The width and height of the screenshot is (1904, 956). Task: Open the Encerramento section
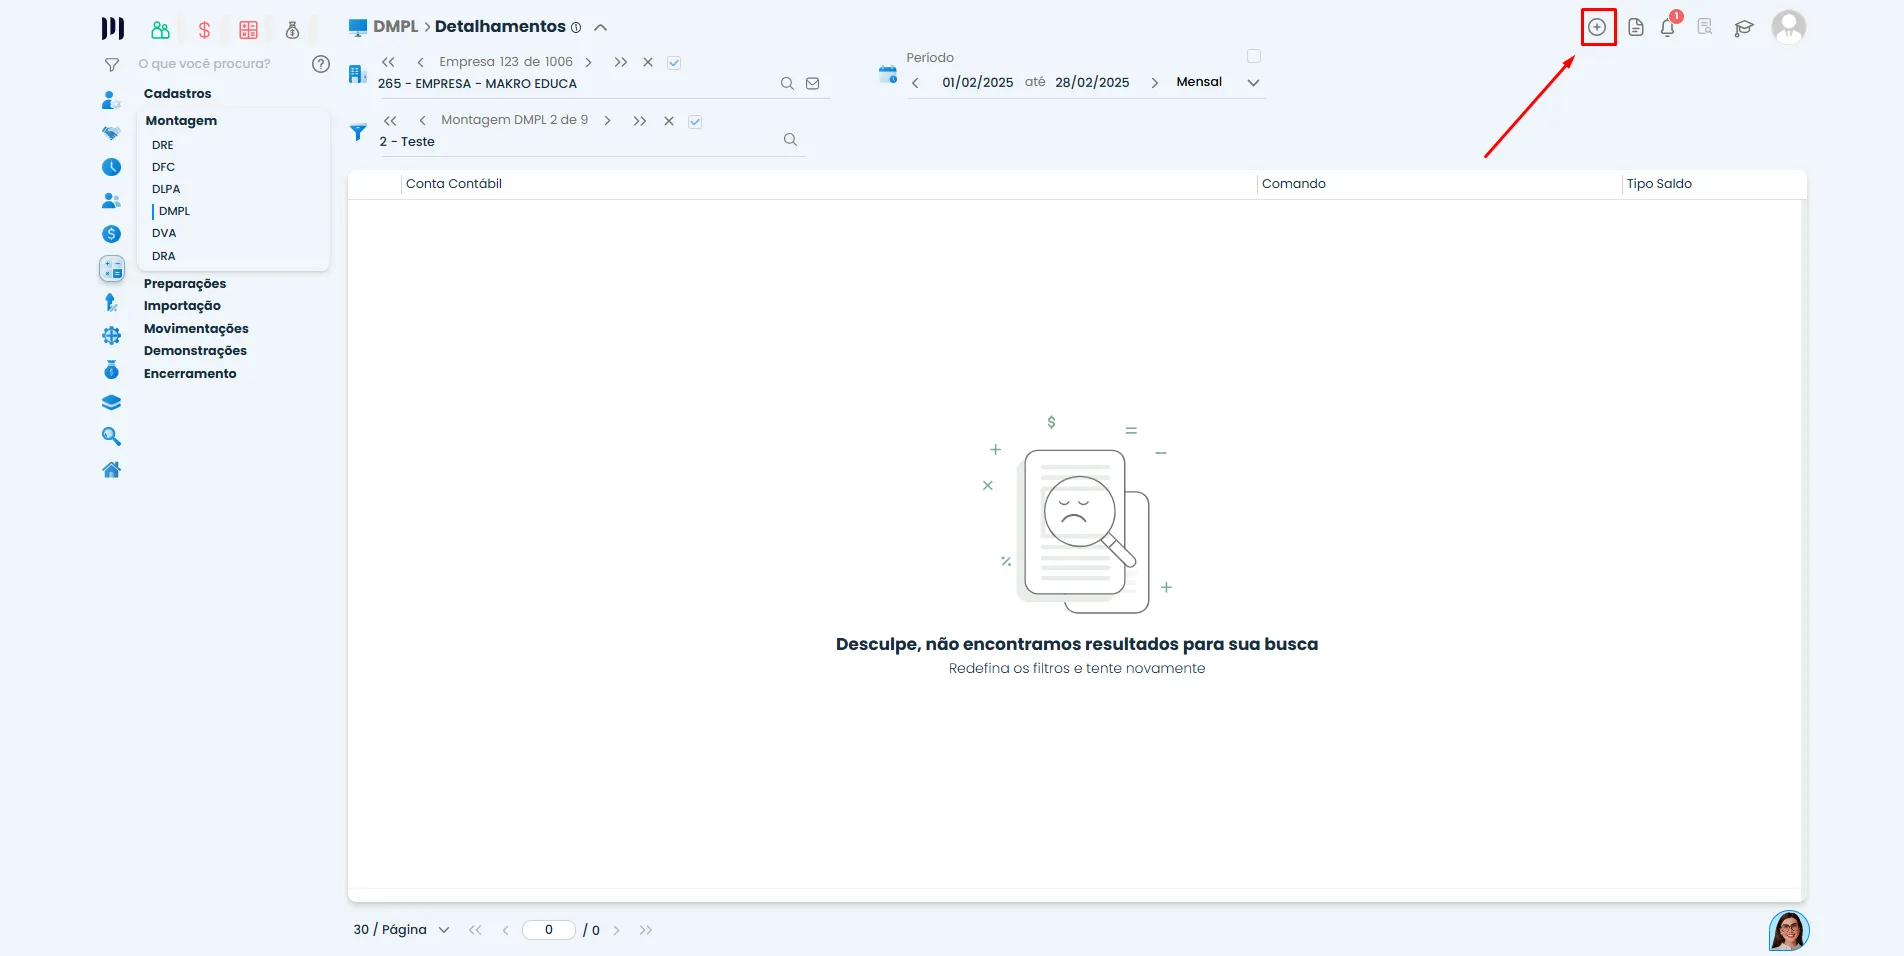(190, 374)
